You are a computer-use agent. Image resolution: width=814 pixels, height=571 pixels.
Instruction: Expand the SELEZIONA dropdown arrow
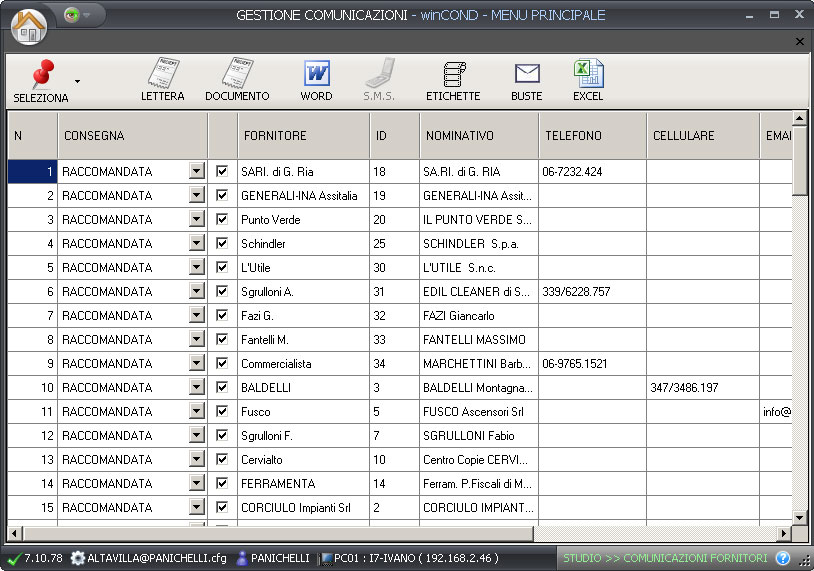(x=78, y=80)
